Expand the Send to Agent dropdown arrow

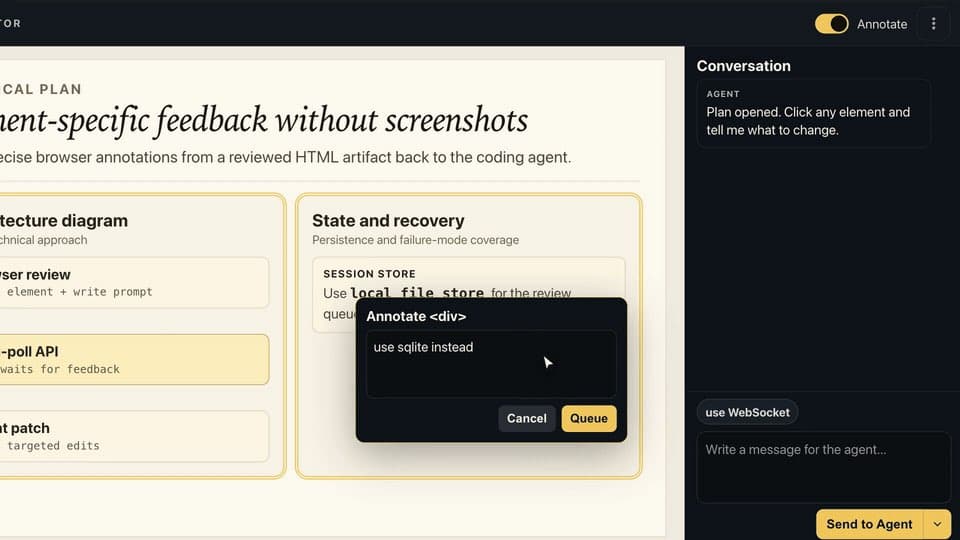click(x=937, y=524)
